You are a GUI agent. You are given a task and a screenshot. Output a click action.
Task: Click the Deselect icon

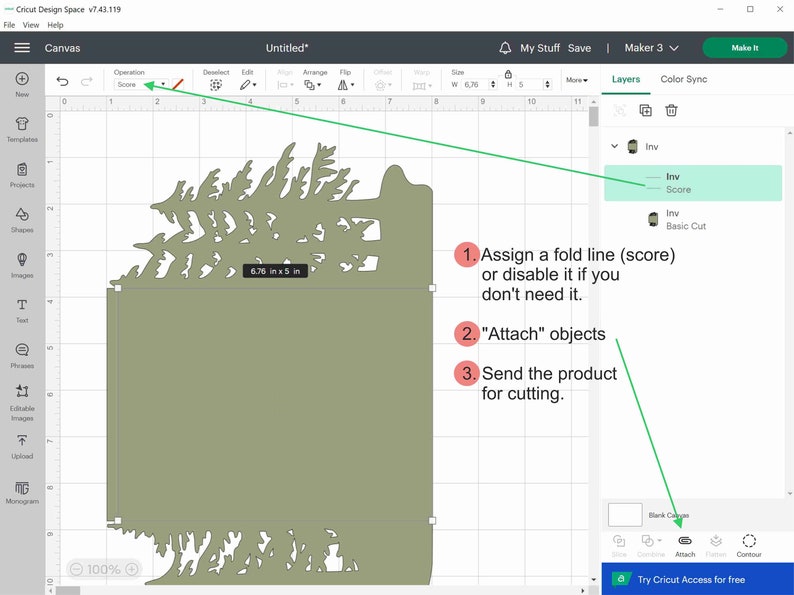click(216, 85)
